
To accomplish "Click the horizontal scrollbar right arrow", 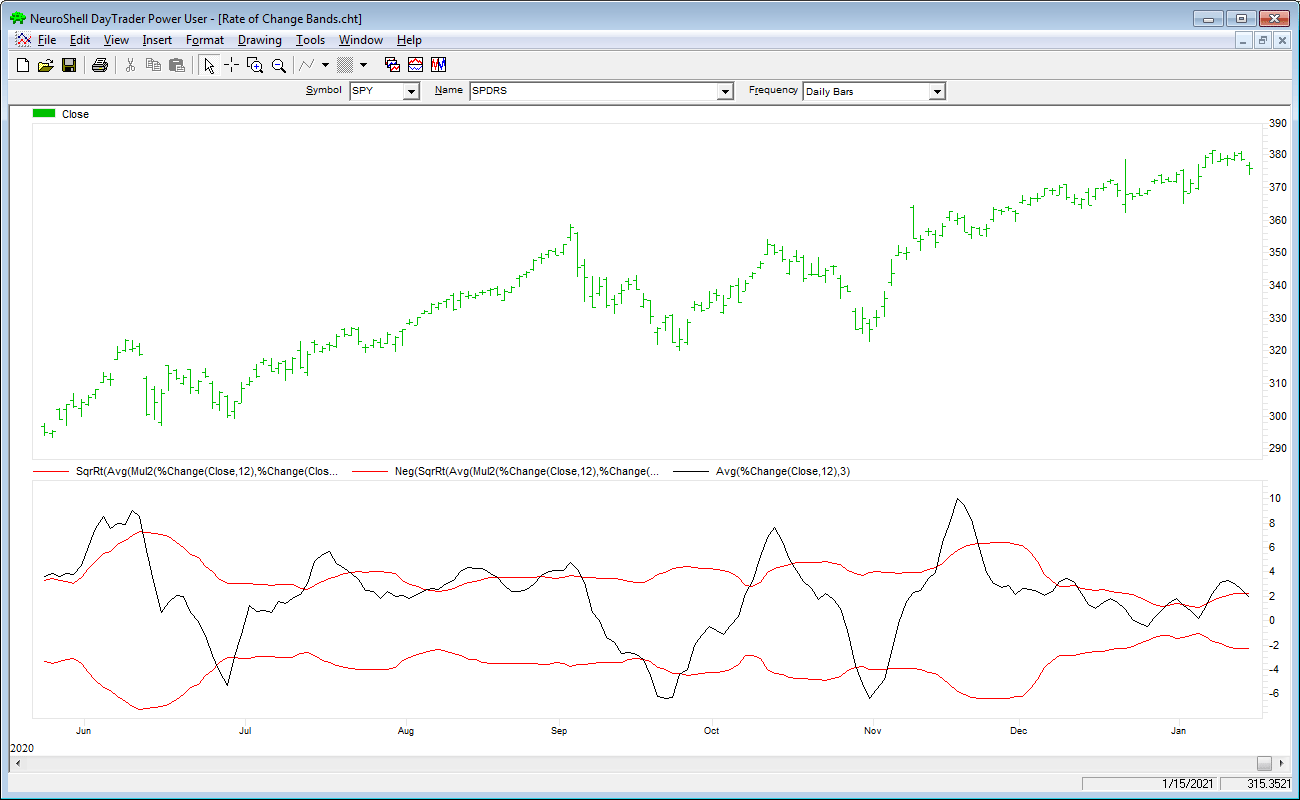I will 1279,764.
